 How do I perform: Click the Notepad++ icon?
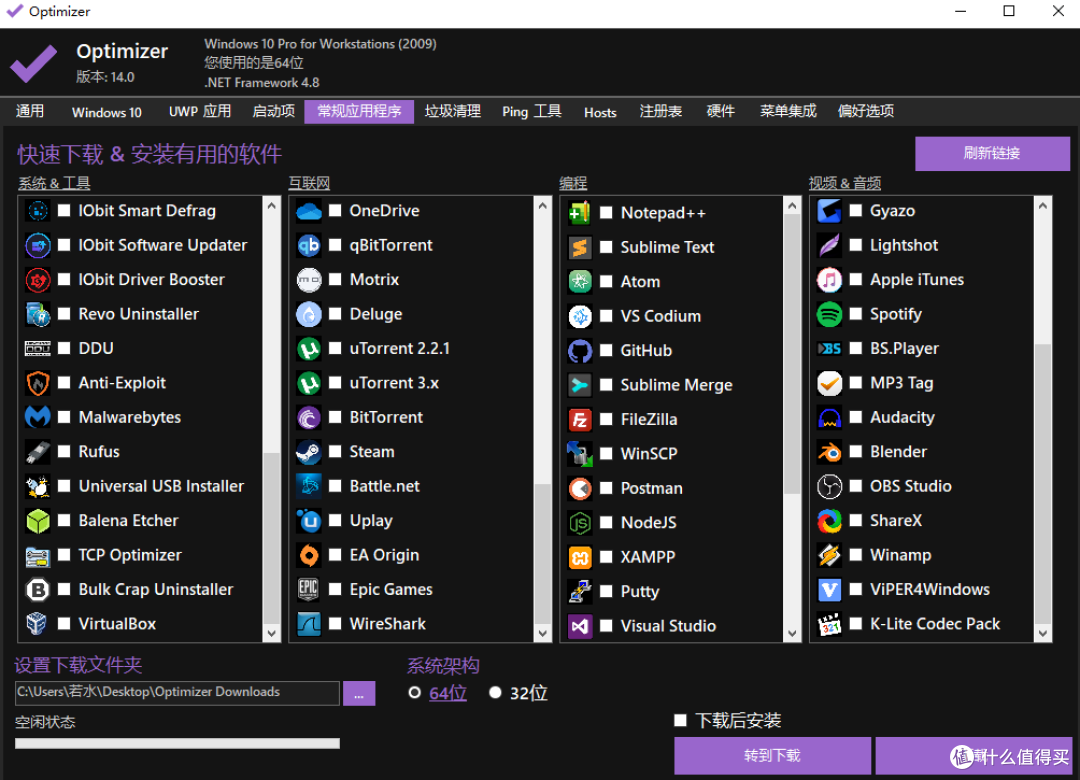point(580,212)
